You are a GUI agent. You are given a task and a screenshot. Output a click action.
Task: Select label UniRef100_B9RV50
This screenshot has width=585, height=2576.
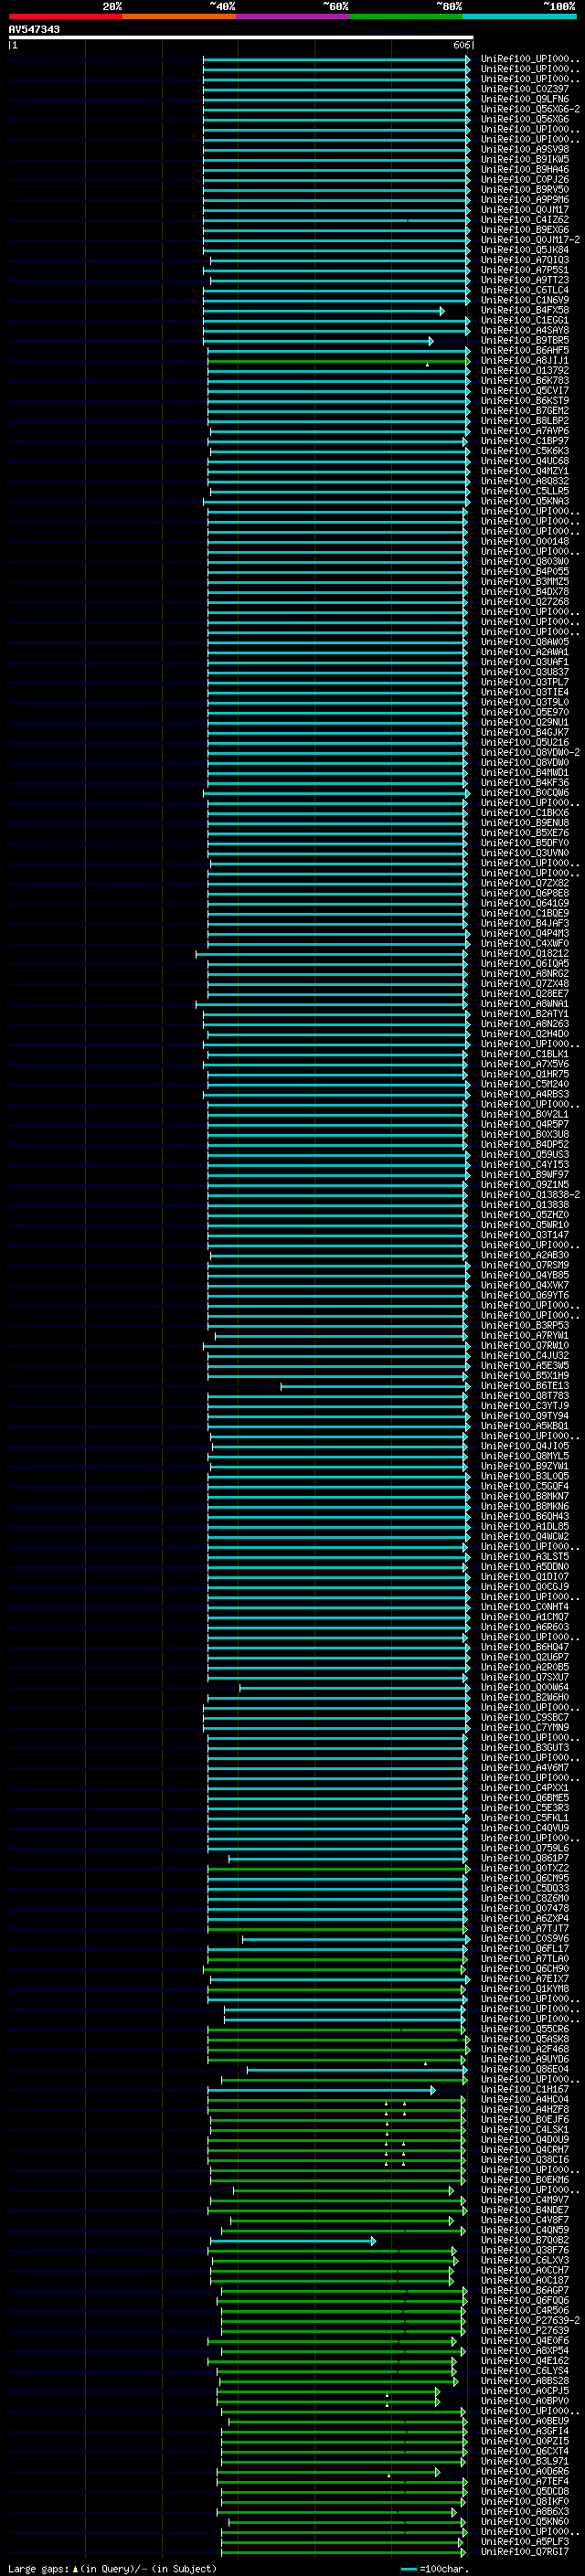point(525,190)
